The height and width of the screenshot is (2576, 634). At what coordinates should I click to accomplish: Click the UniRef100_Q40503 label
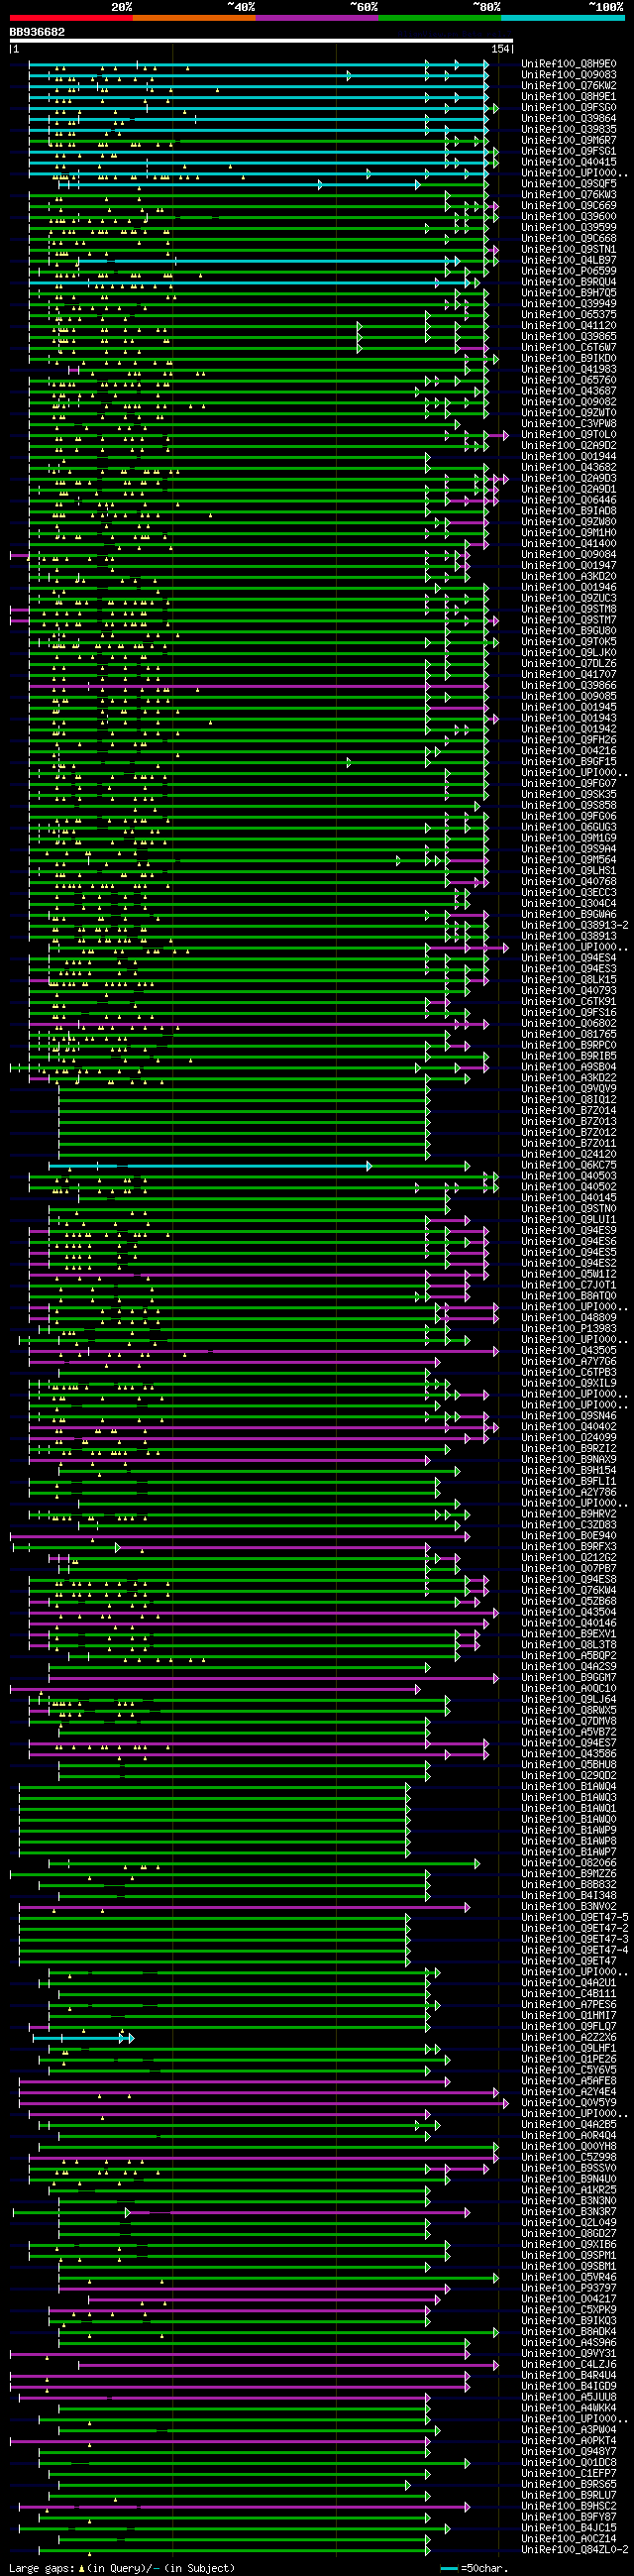tap(569, 1177)
